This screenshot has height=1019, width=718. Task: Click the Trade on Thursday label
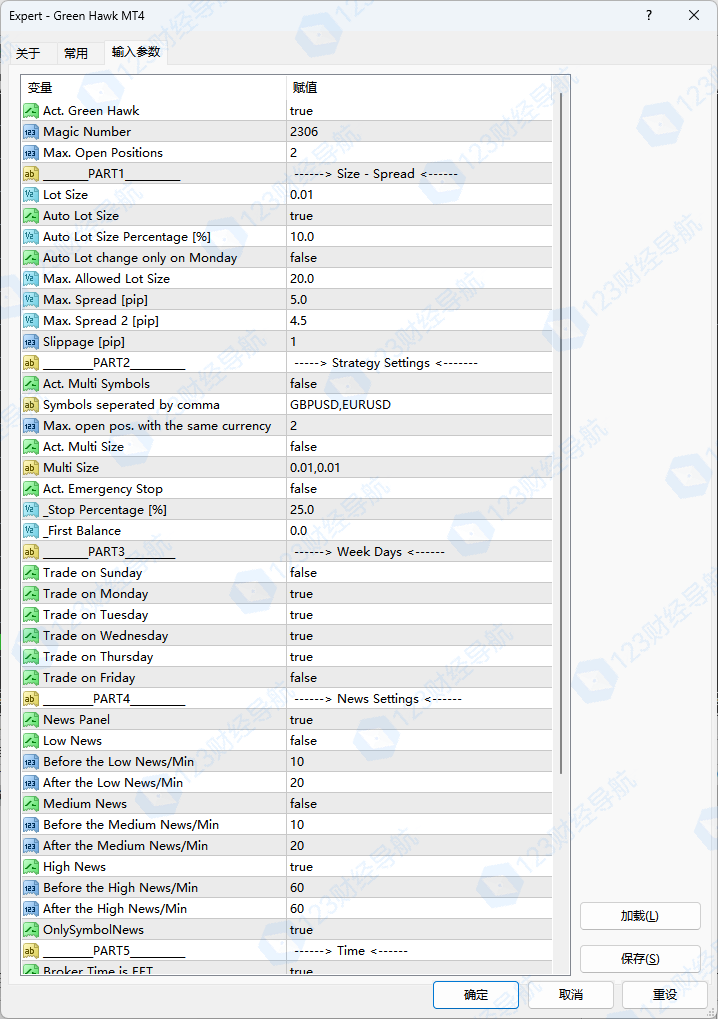click(98, 657)
